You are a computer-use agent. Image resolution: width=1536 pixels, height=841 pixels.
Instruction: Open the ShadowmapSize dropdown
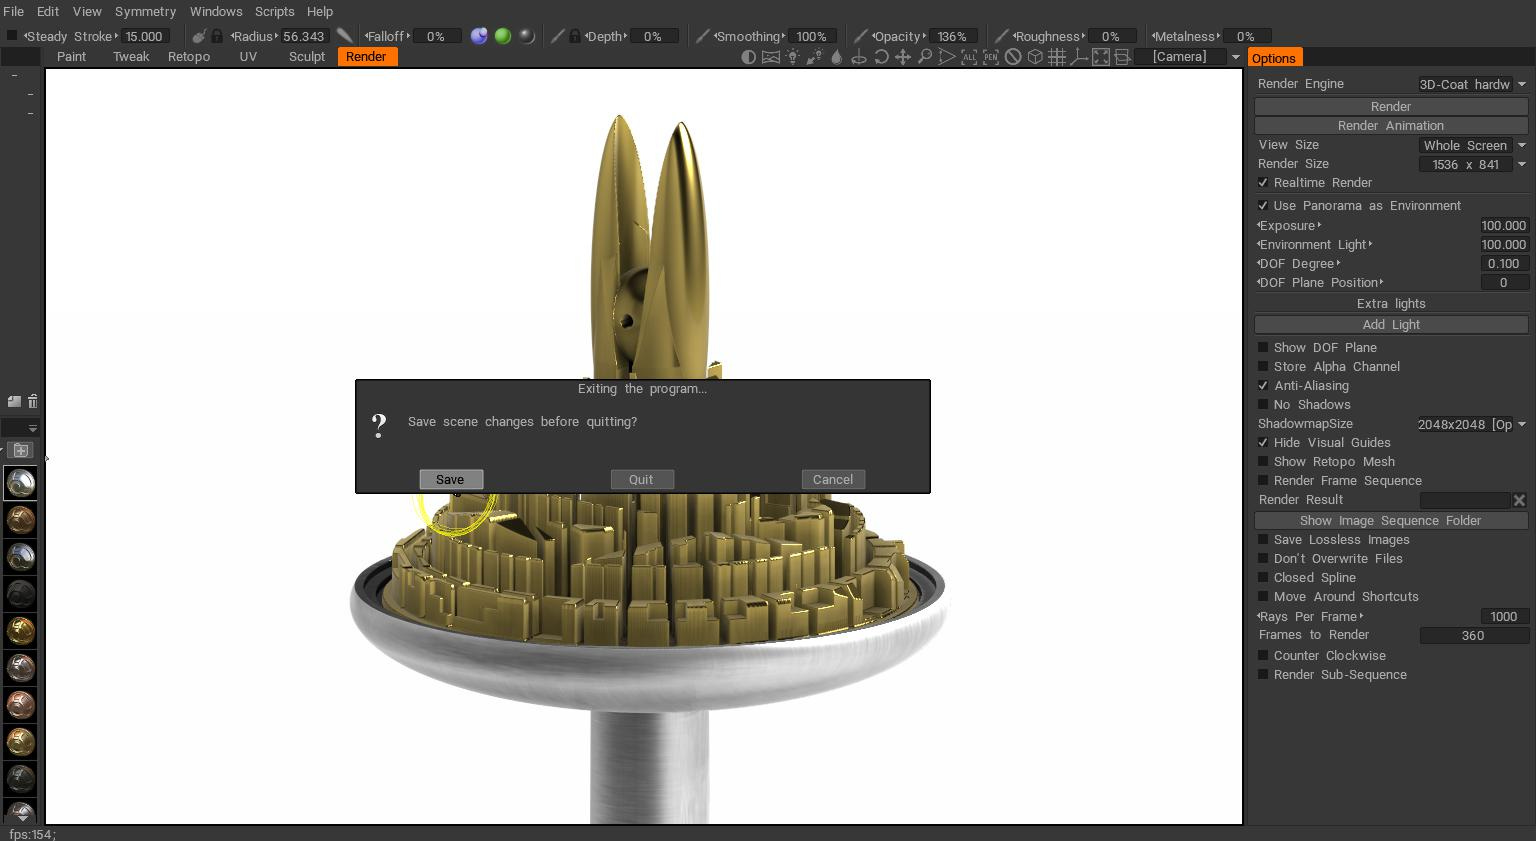[1473, 424]
